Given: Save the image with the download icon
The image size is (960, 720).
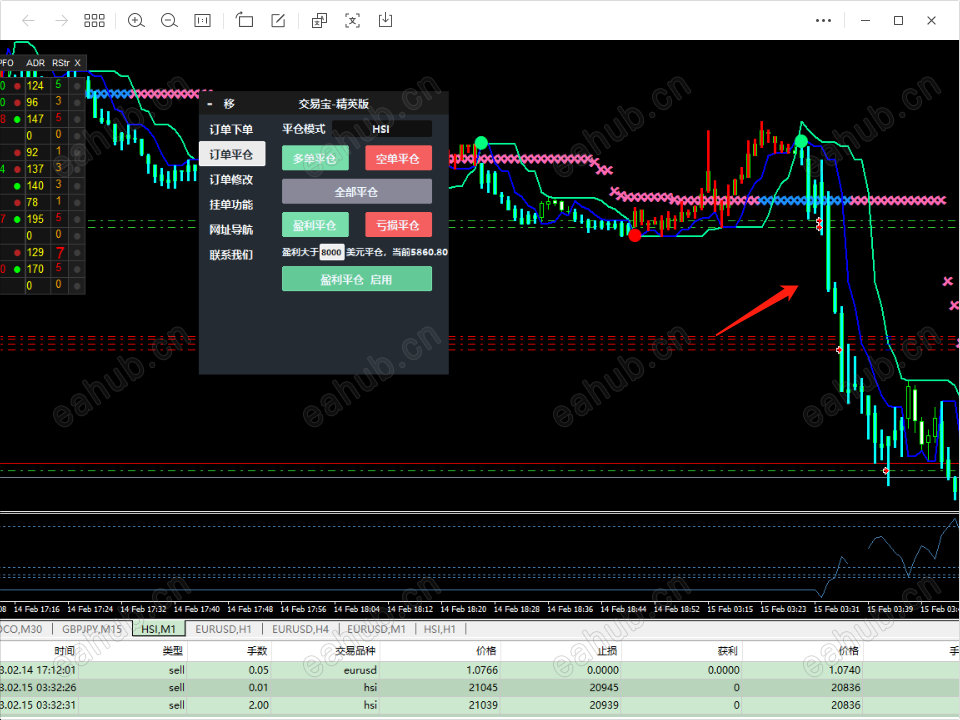Looking at the screenshot, I should pyautogui.click(x=385, y=21).
